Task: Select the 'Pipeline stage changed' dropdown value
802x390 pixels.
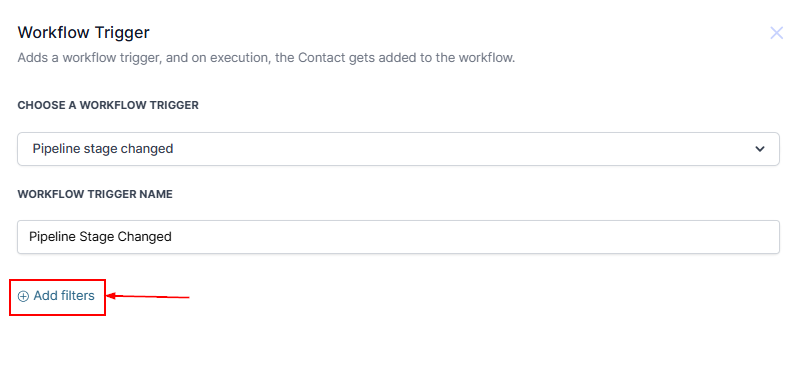Action: click(x=103, y=149)
